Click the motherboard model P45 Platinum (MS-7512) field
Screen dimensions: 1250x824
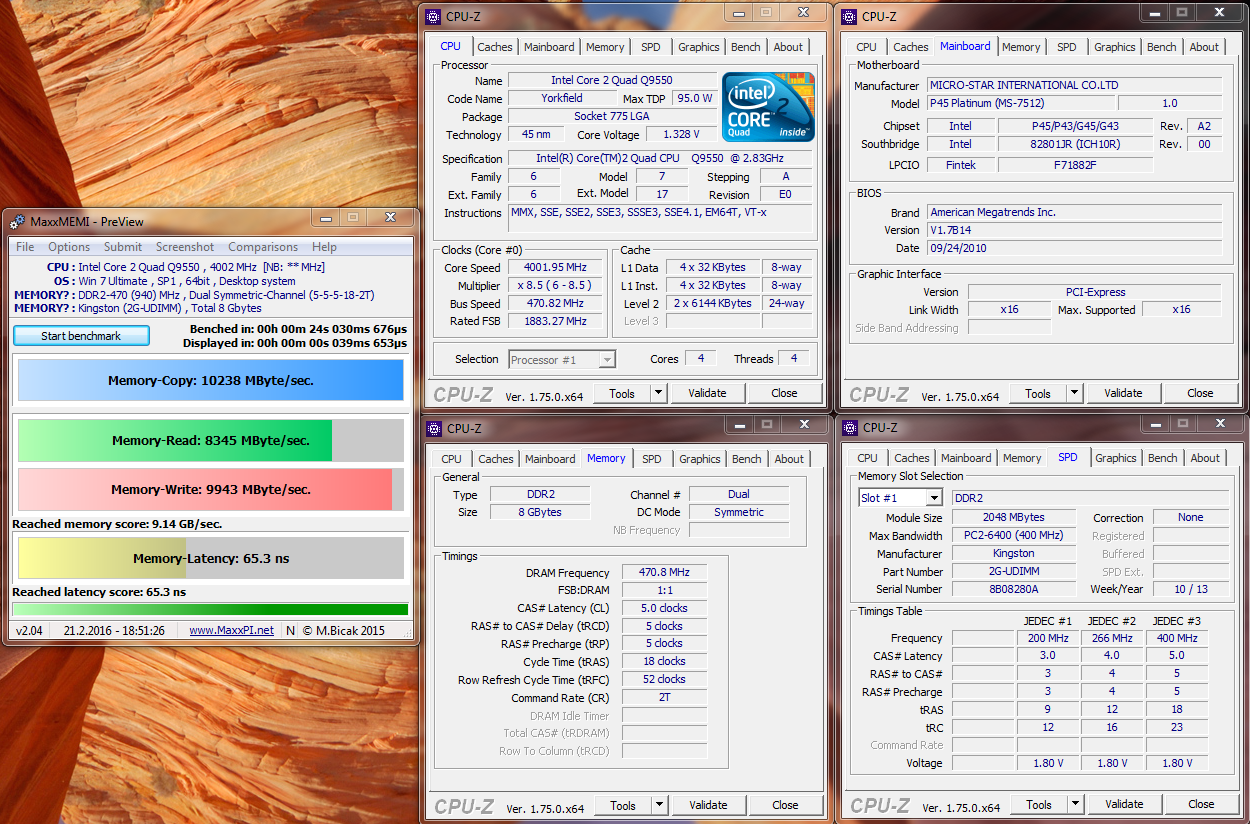pos(1020,103)
